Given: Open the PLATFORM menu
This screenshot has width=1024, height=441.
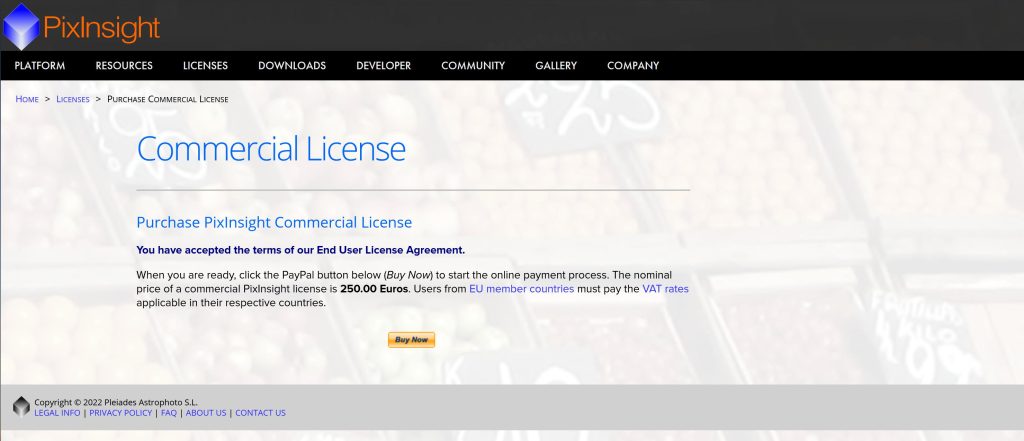Looking at the screenshot, I should coord(40,65).
